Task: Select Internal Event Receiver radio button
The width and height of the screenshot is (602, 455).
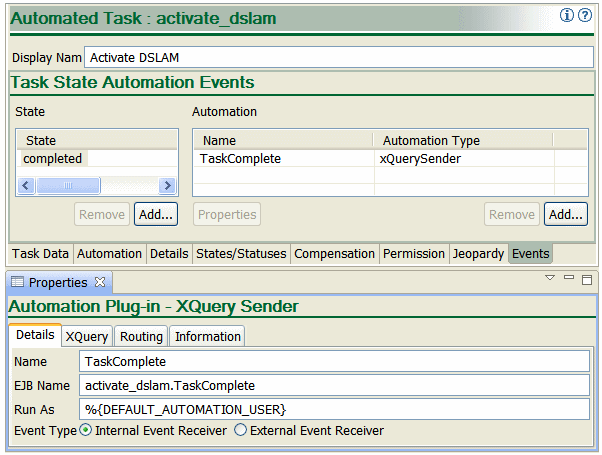Action: 86,430
